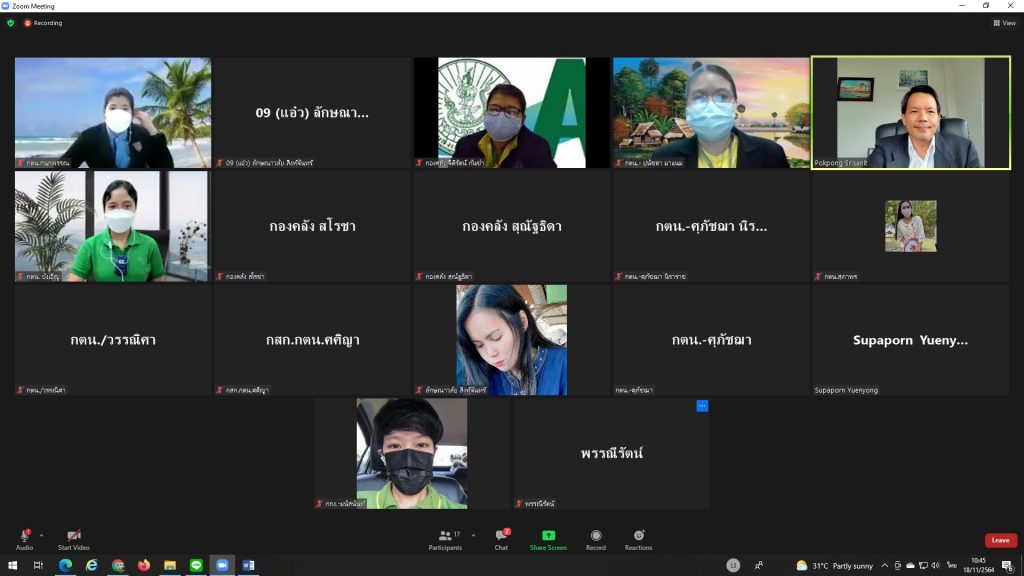Open the Participants panel
This screenshot has width=1024, height=576.
point(445,538)
